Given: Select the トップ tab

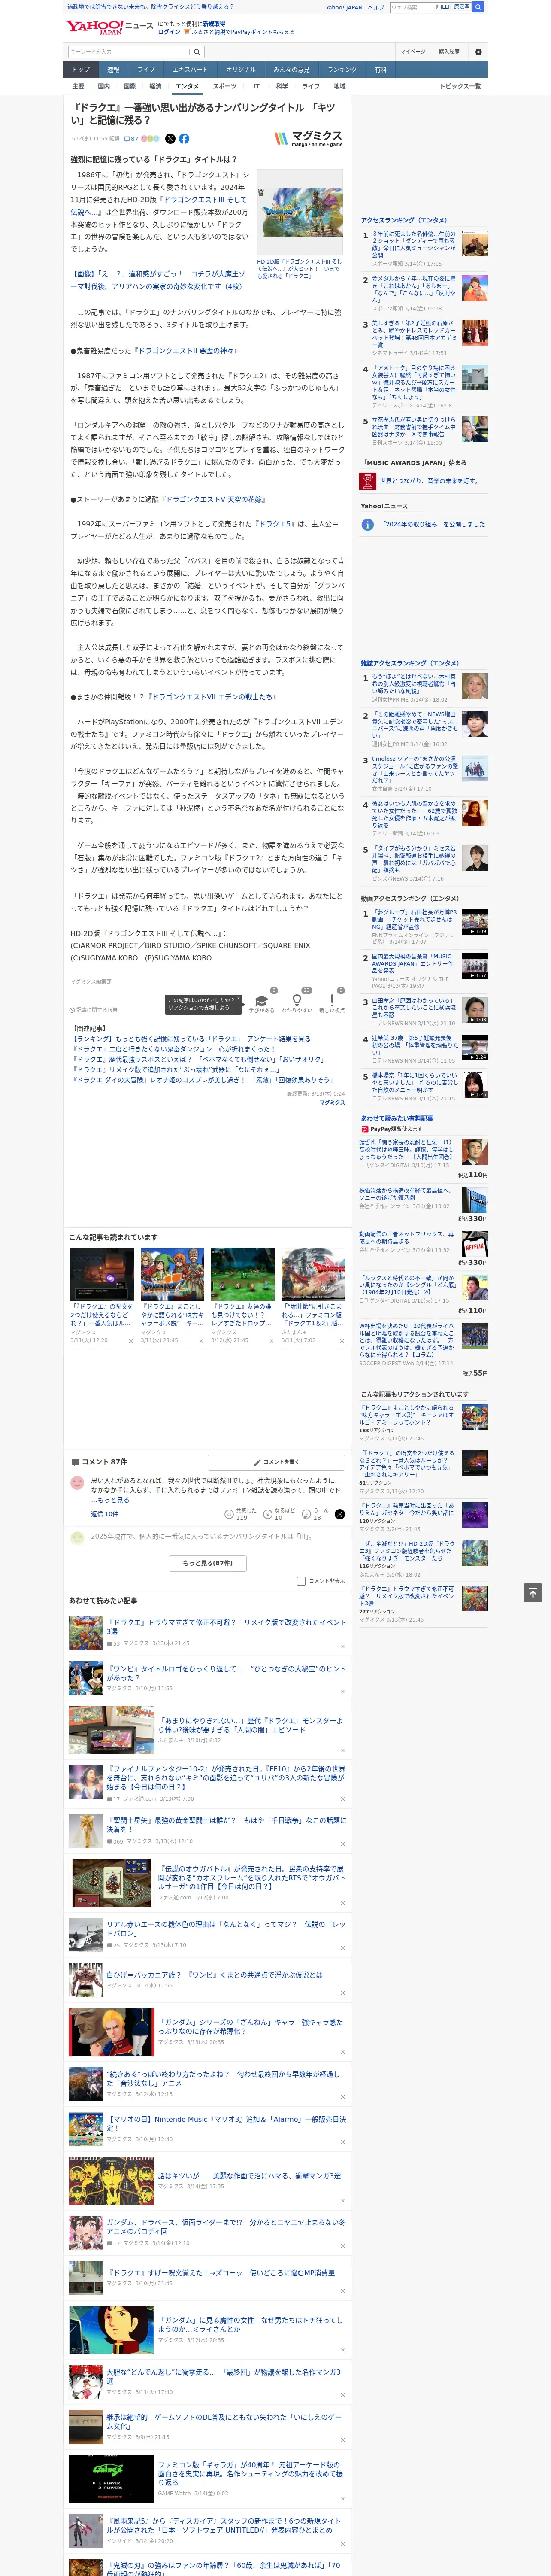Looking at the screenshot, I should tap(81, 70).
